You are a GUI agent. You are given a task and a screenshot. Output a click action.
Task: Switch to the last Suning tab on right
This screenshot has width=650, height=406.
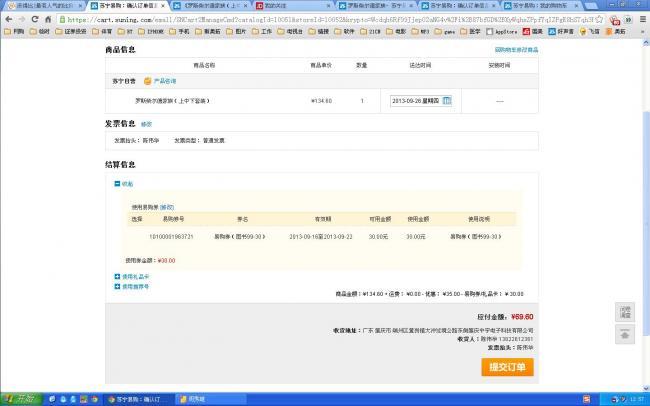point(542,6)
